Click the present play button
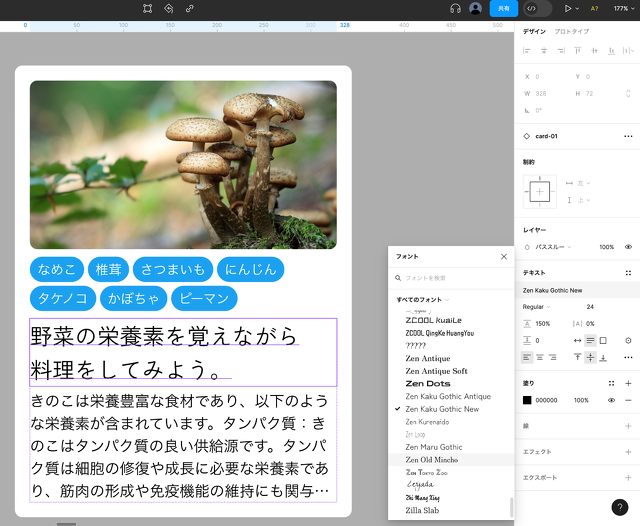This screenshot has height=526, width=640. click(x=568, y=8)
